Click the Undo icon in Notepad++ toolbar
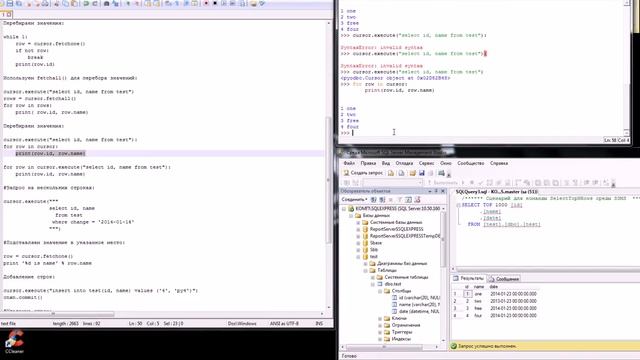This screenshot has width=640, height=360. (x=86, y=4)
